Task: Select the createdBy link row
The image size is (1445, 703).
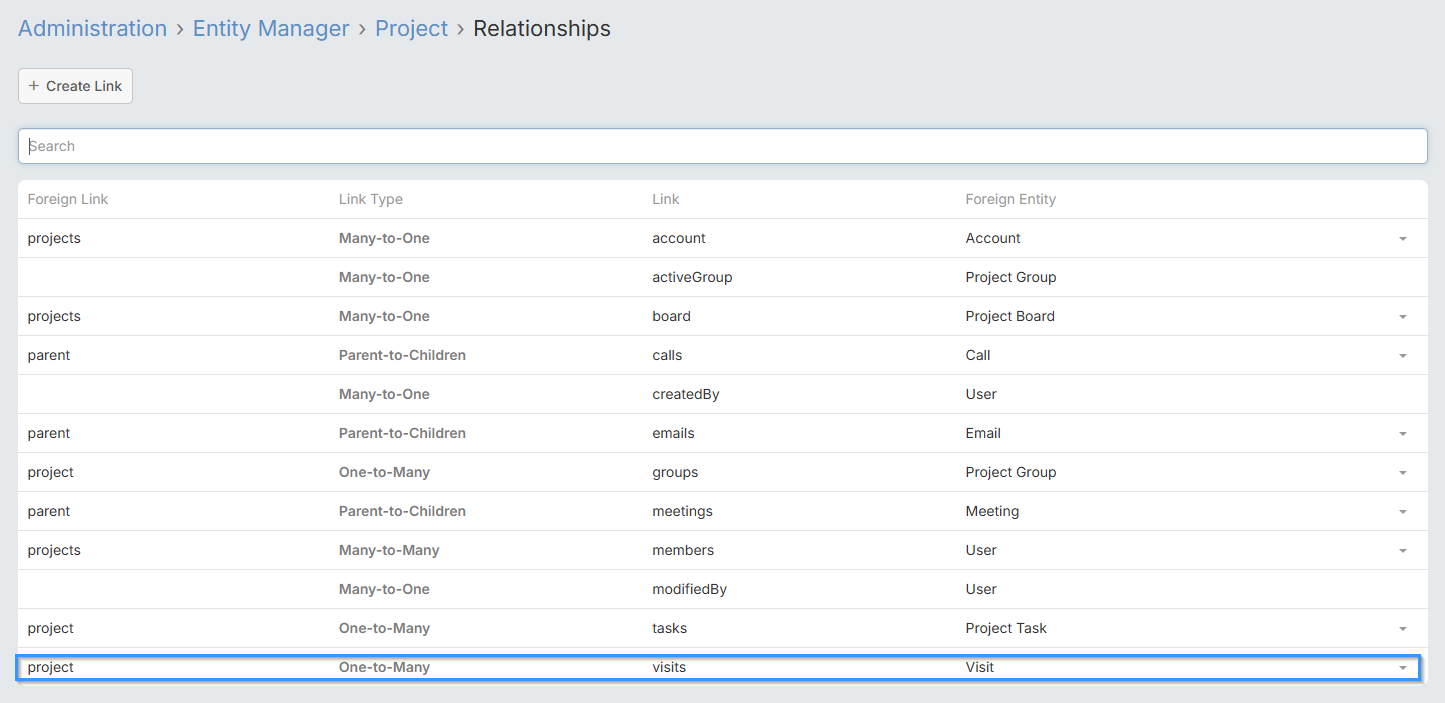Action: [685, 394]
